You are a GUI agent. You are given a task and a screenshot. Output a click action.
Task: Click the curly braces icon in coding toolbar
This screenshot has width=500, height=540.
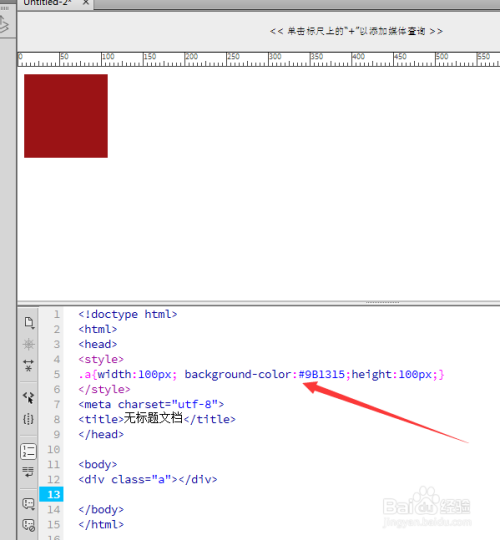(x=29, y=419)
